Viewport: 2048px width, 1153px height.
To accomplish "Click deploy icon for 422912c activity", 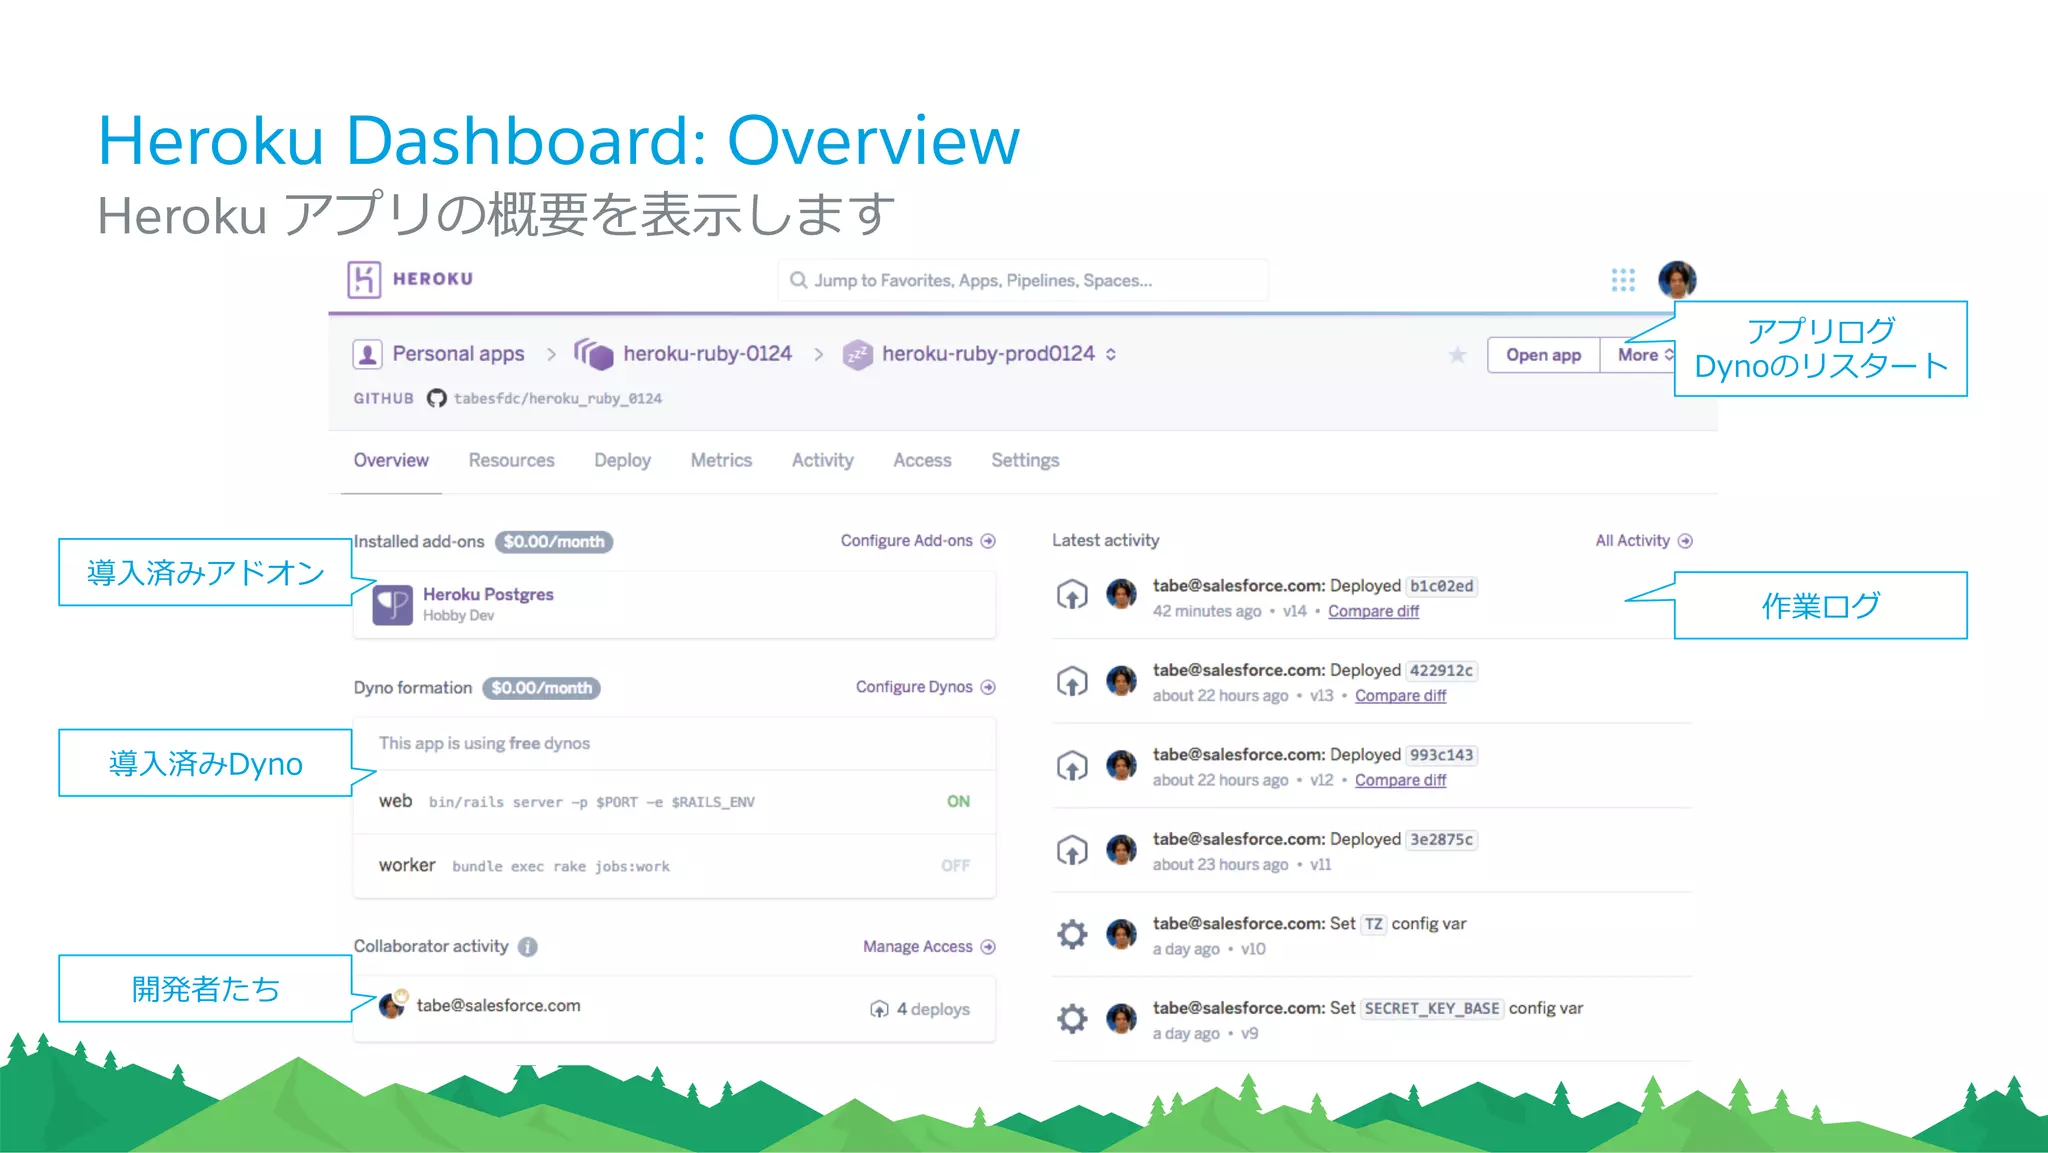I will click(1072, 681).
